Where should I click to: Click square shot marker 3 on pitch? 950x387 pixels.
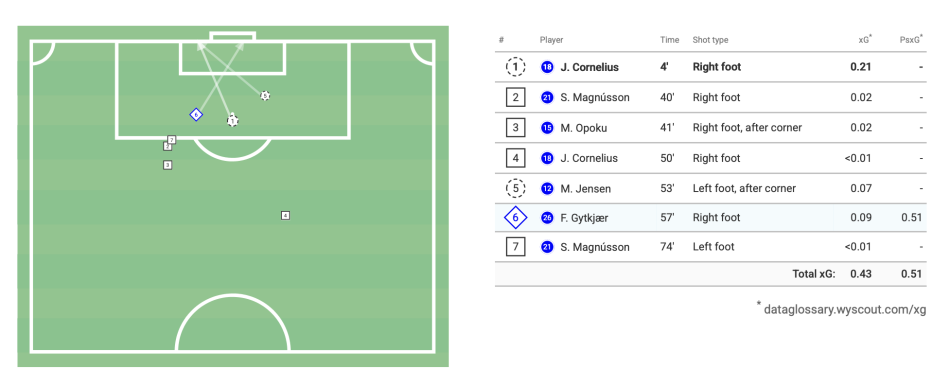pyautogui.click(x=168, y=165)
